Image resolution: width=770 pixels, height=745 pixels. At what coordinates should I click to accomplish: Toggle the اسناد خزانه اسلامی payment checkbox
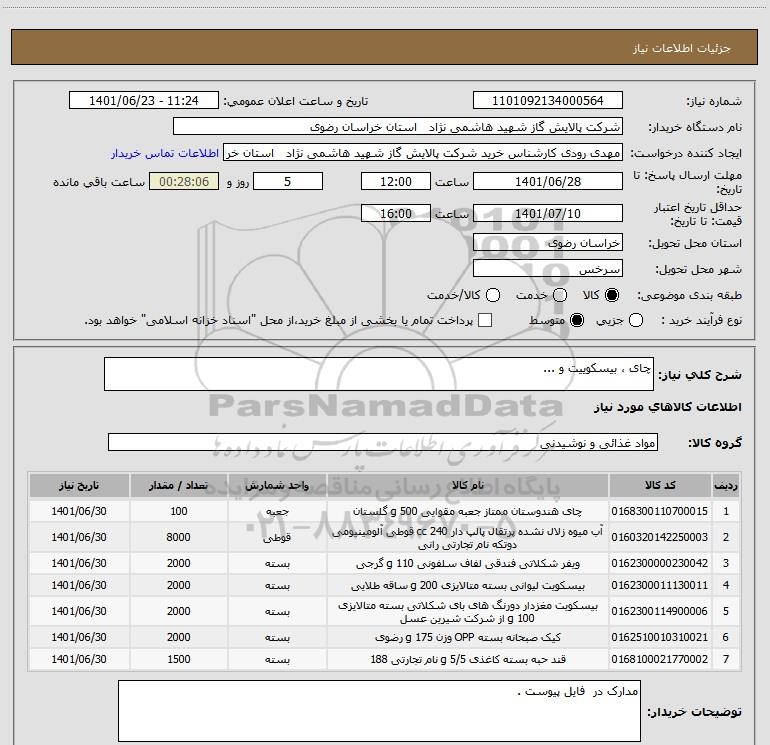(485, 320)
